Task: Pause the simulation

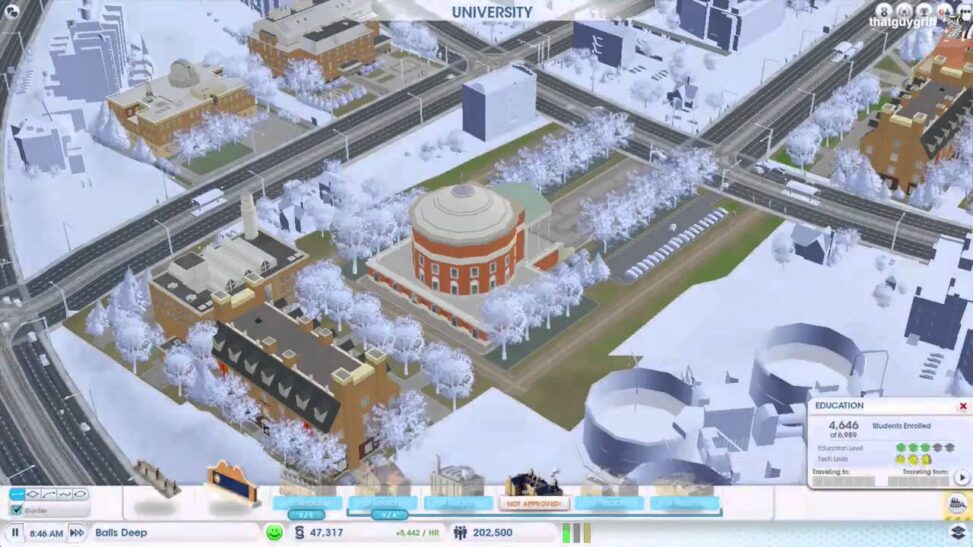Action: pyautogui.click(x=15, y=532)
